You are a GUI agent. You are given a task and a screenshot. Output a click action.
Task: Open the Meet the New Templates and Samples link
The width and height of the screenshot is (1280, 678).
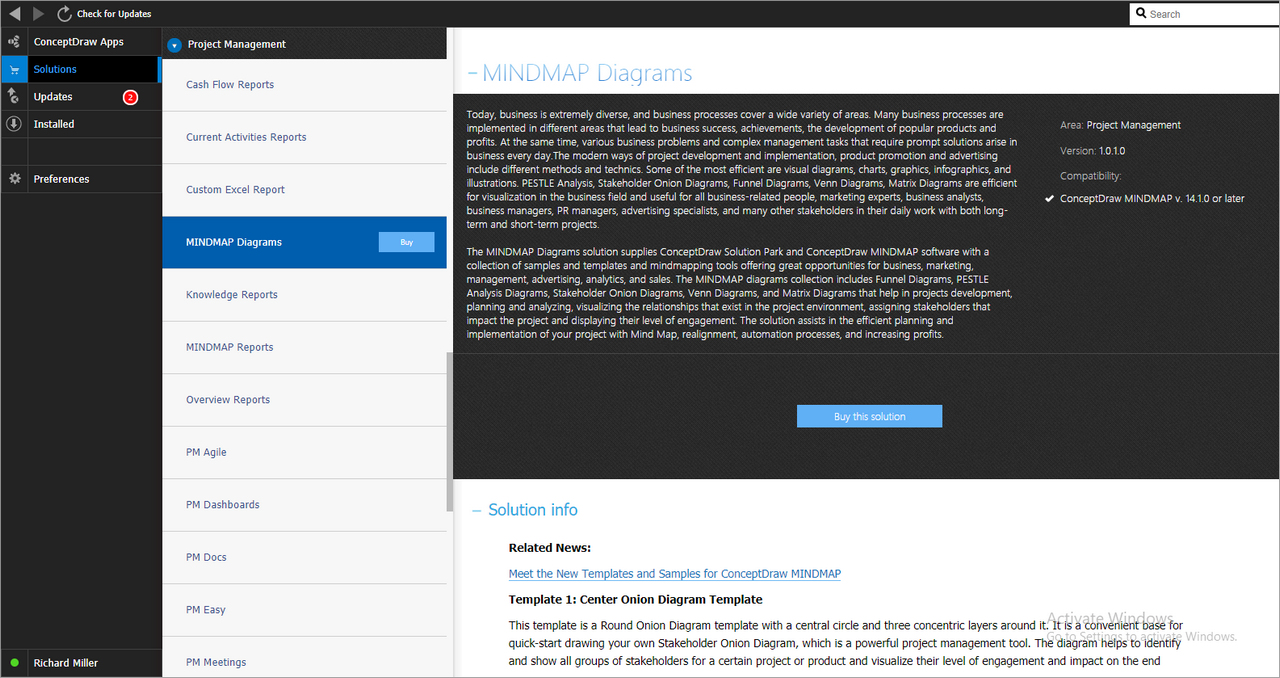click(x=675, y=574)
